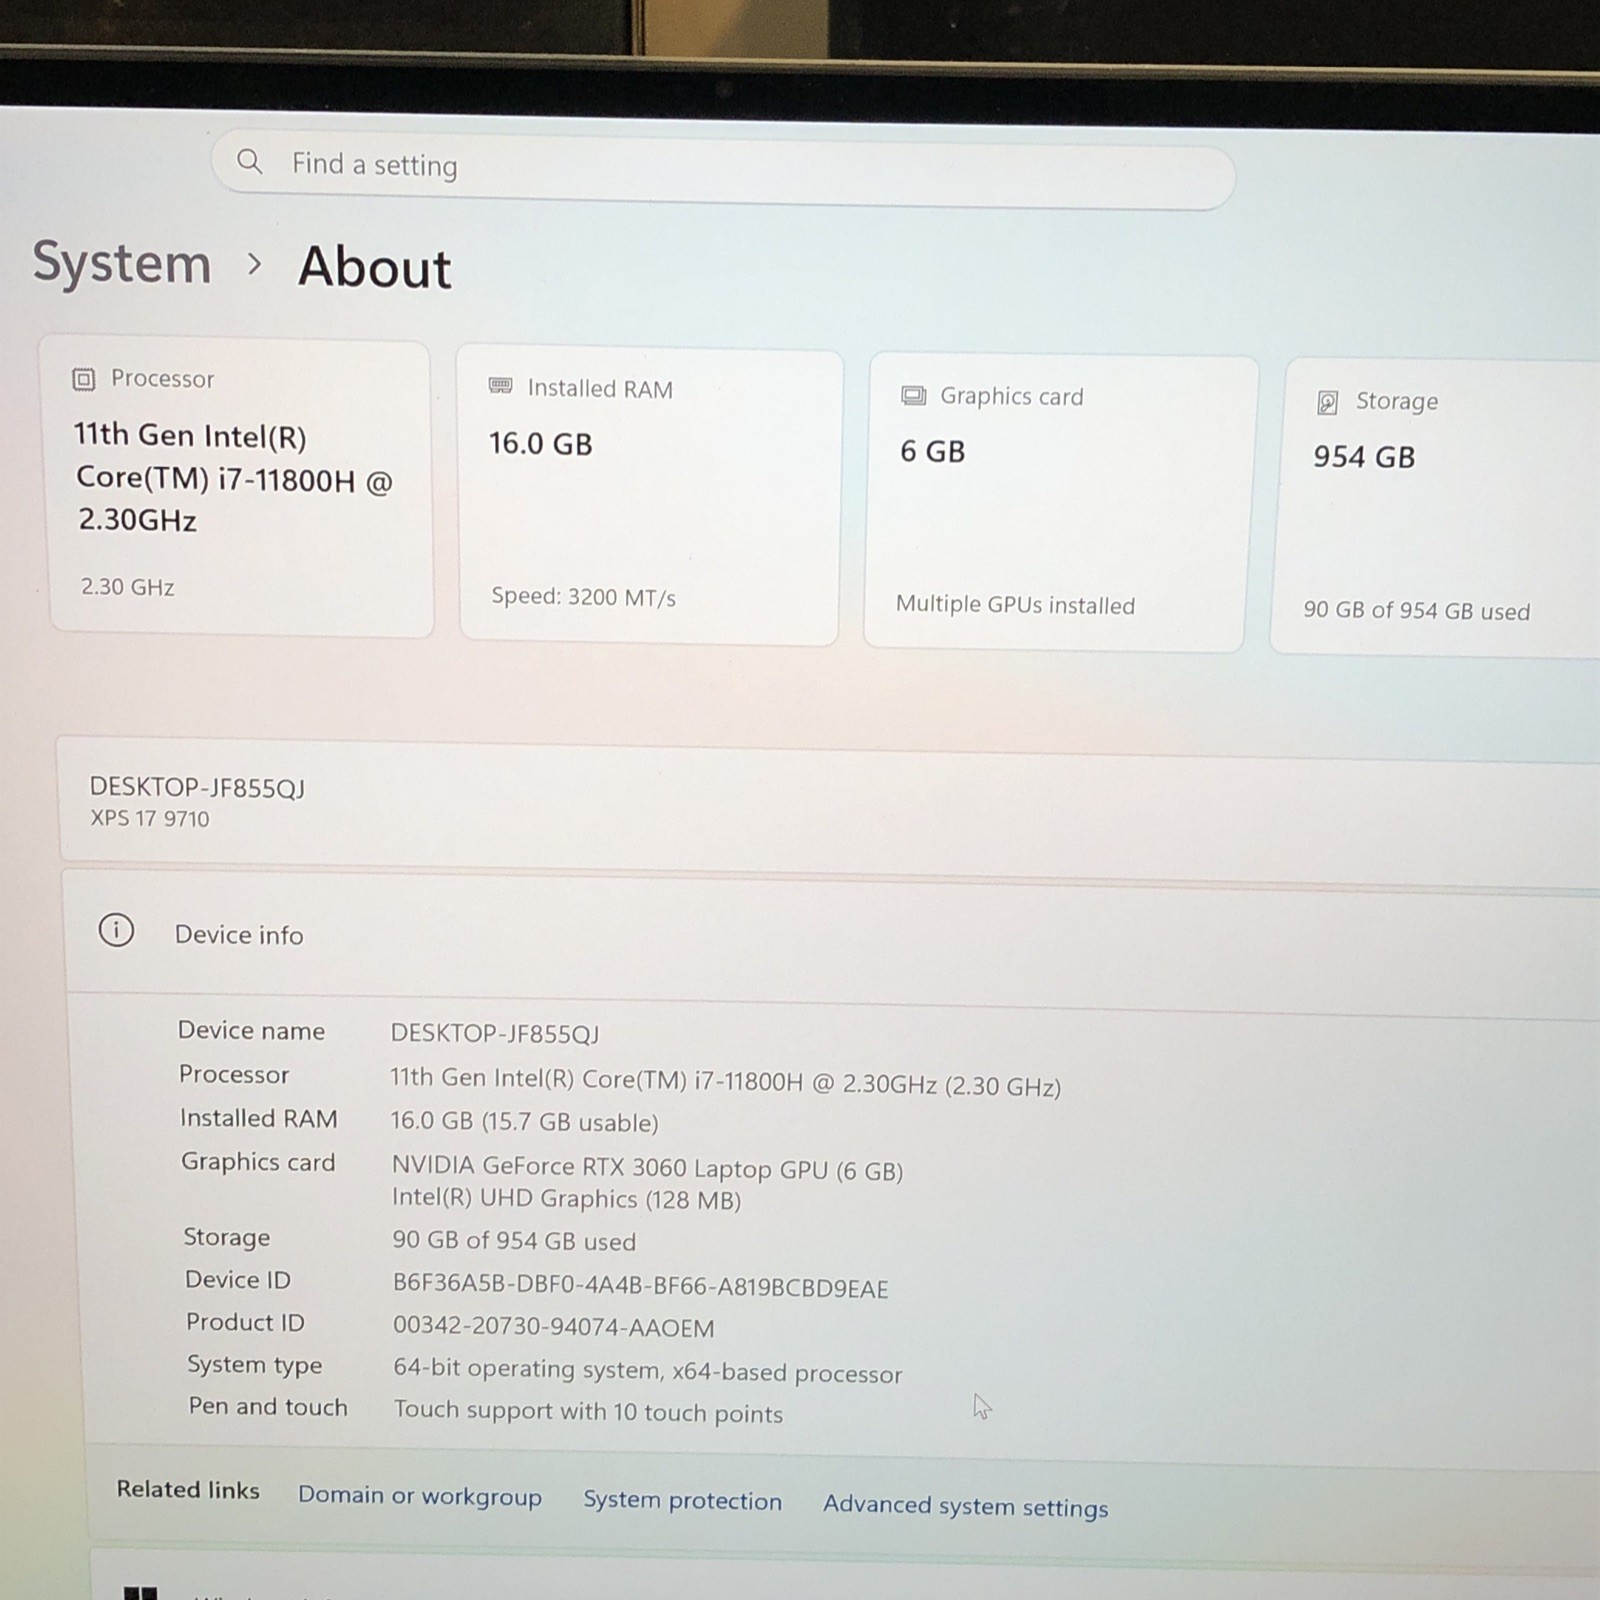
Task: Select Product ID 00342-20730-94074-AAOEM
Action: click(x=553, y=1327)
